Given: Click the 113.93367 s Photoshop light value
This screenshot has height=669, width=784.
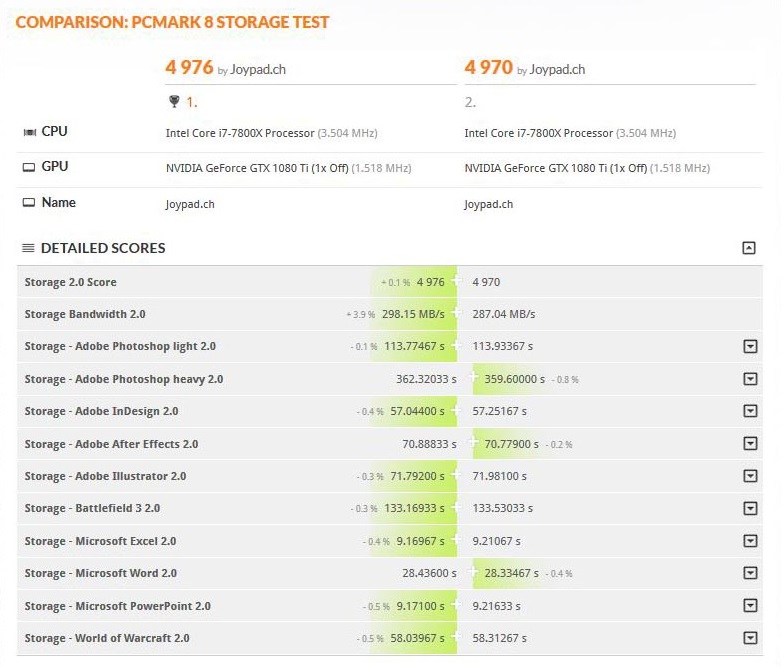Looking at the screenshot, I should point(502,346).
